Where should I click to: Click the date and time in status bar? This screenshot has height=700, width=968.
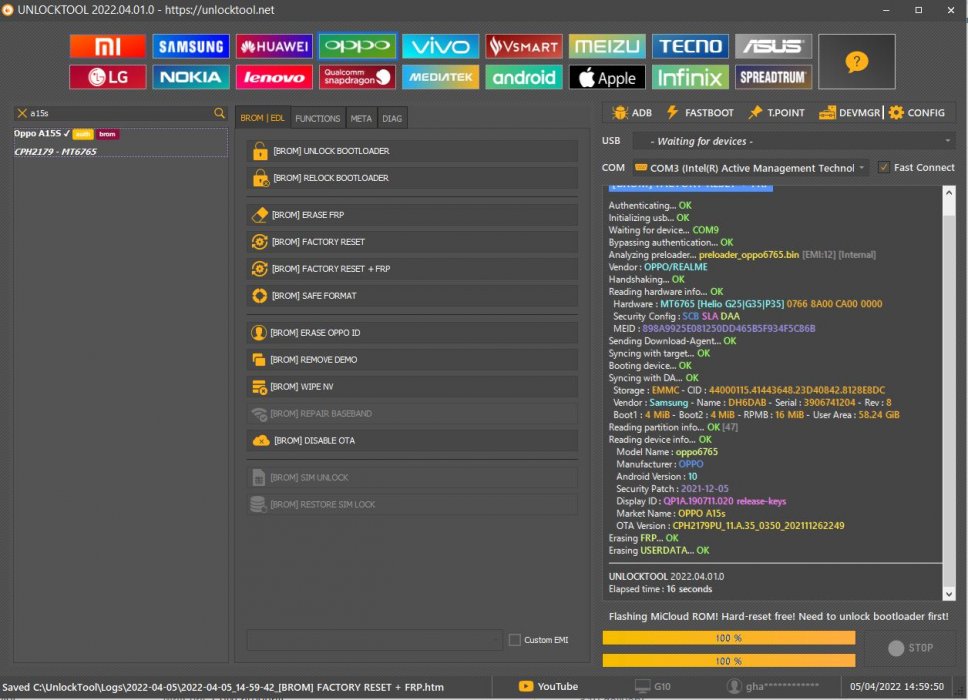tap(896, 686)
